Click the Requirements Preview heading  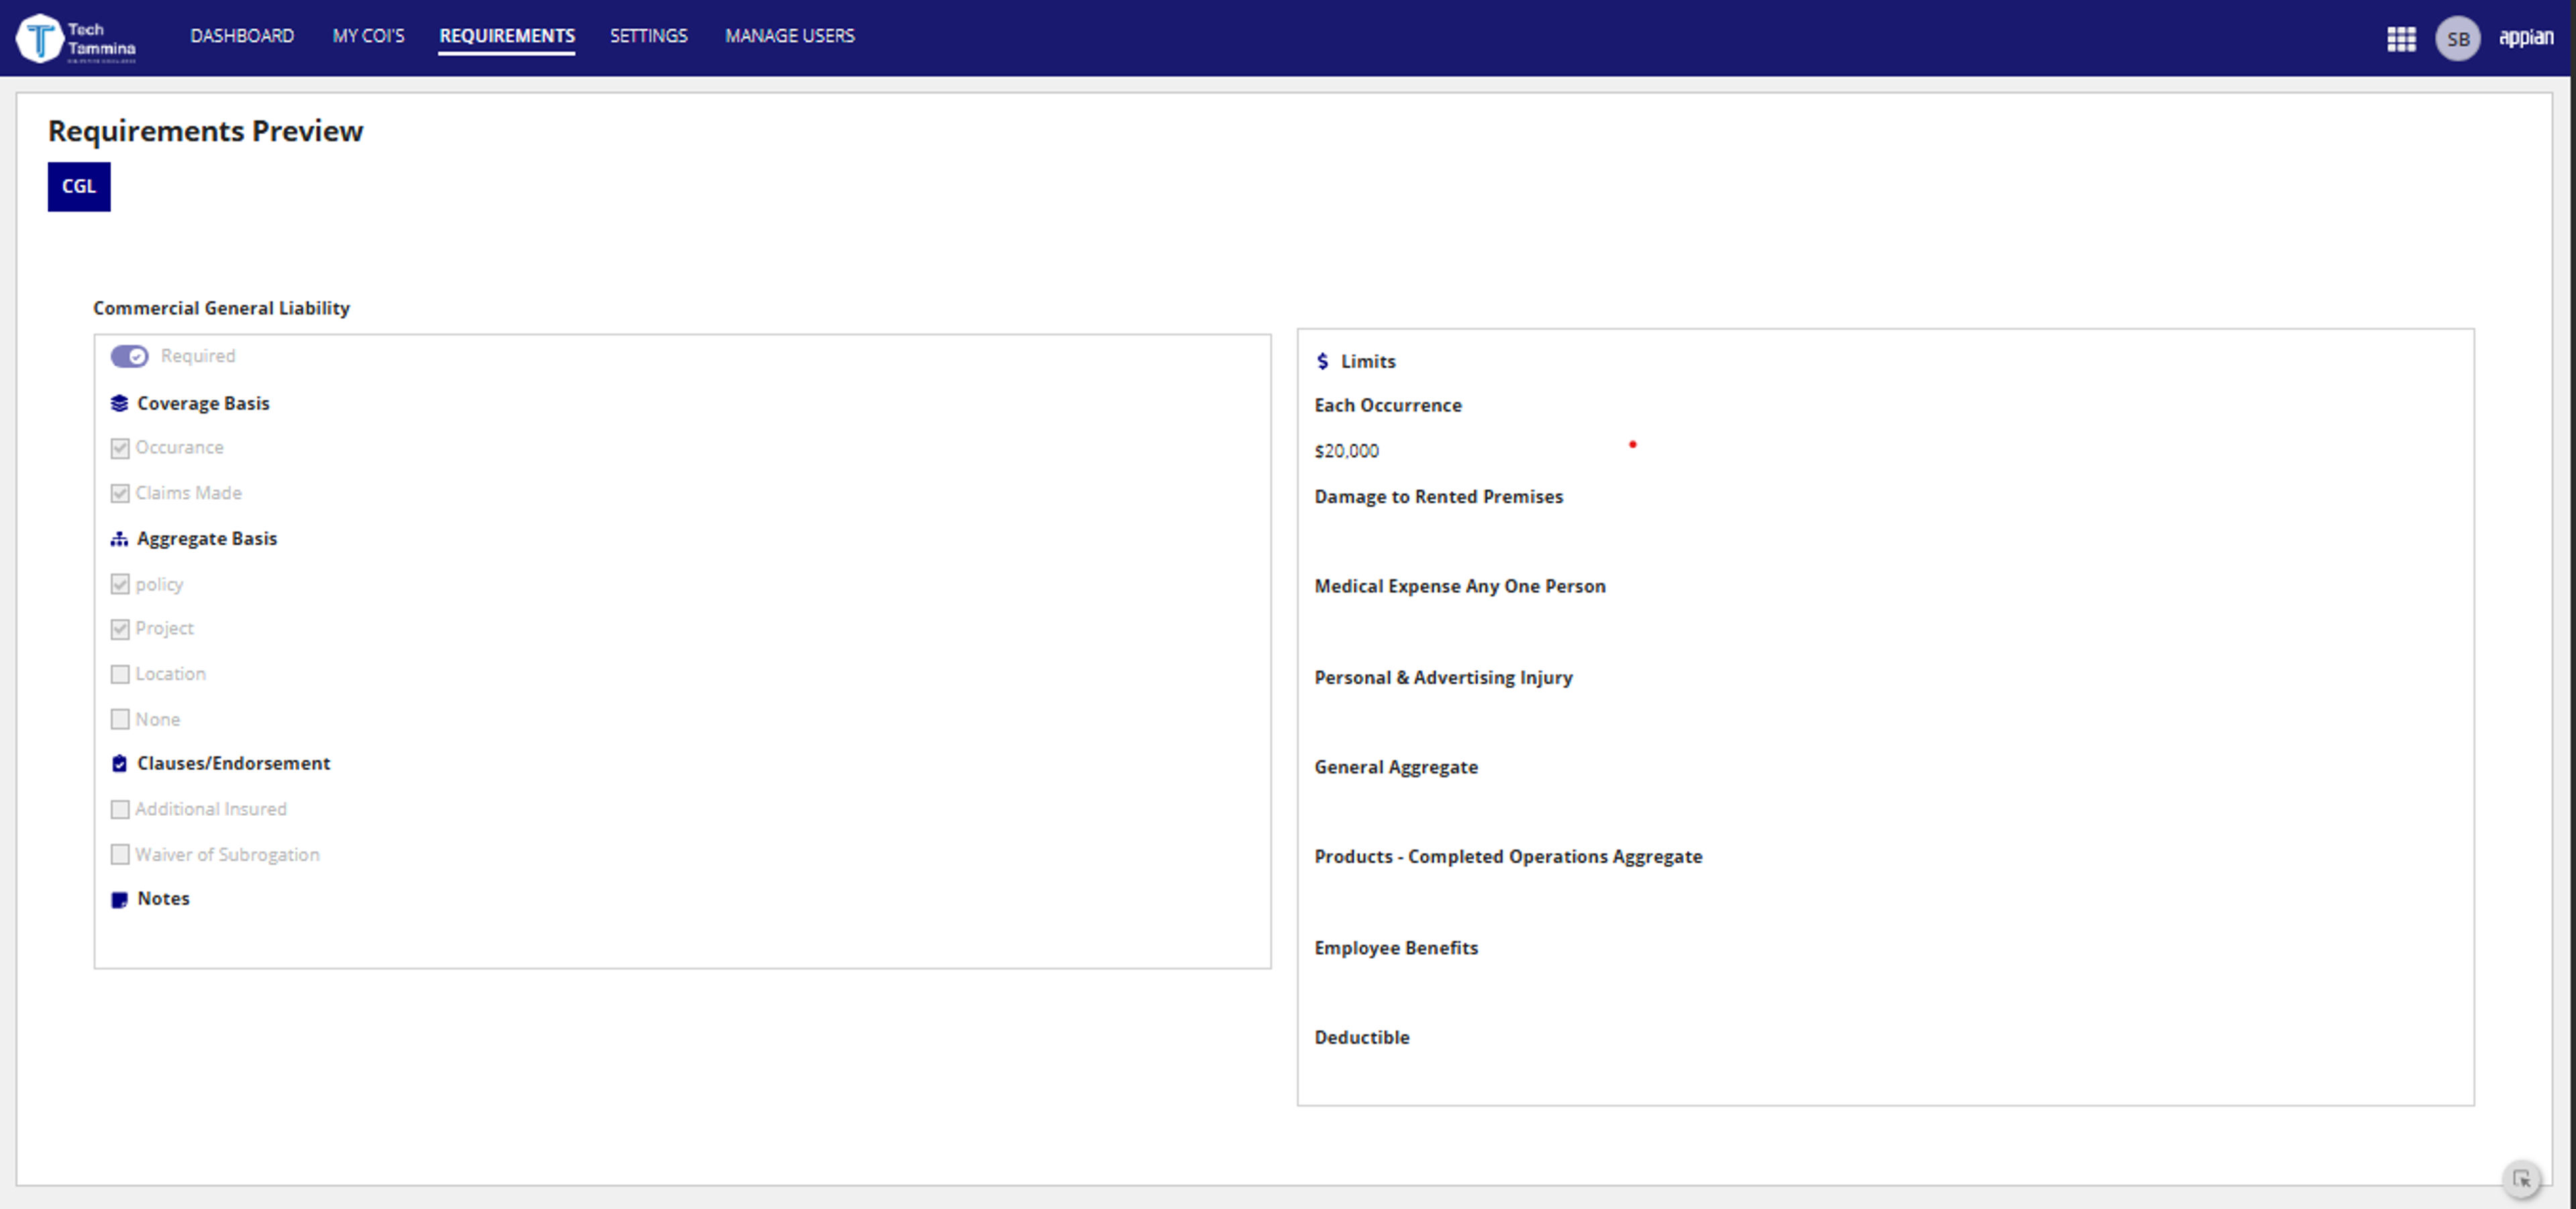206,131
